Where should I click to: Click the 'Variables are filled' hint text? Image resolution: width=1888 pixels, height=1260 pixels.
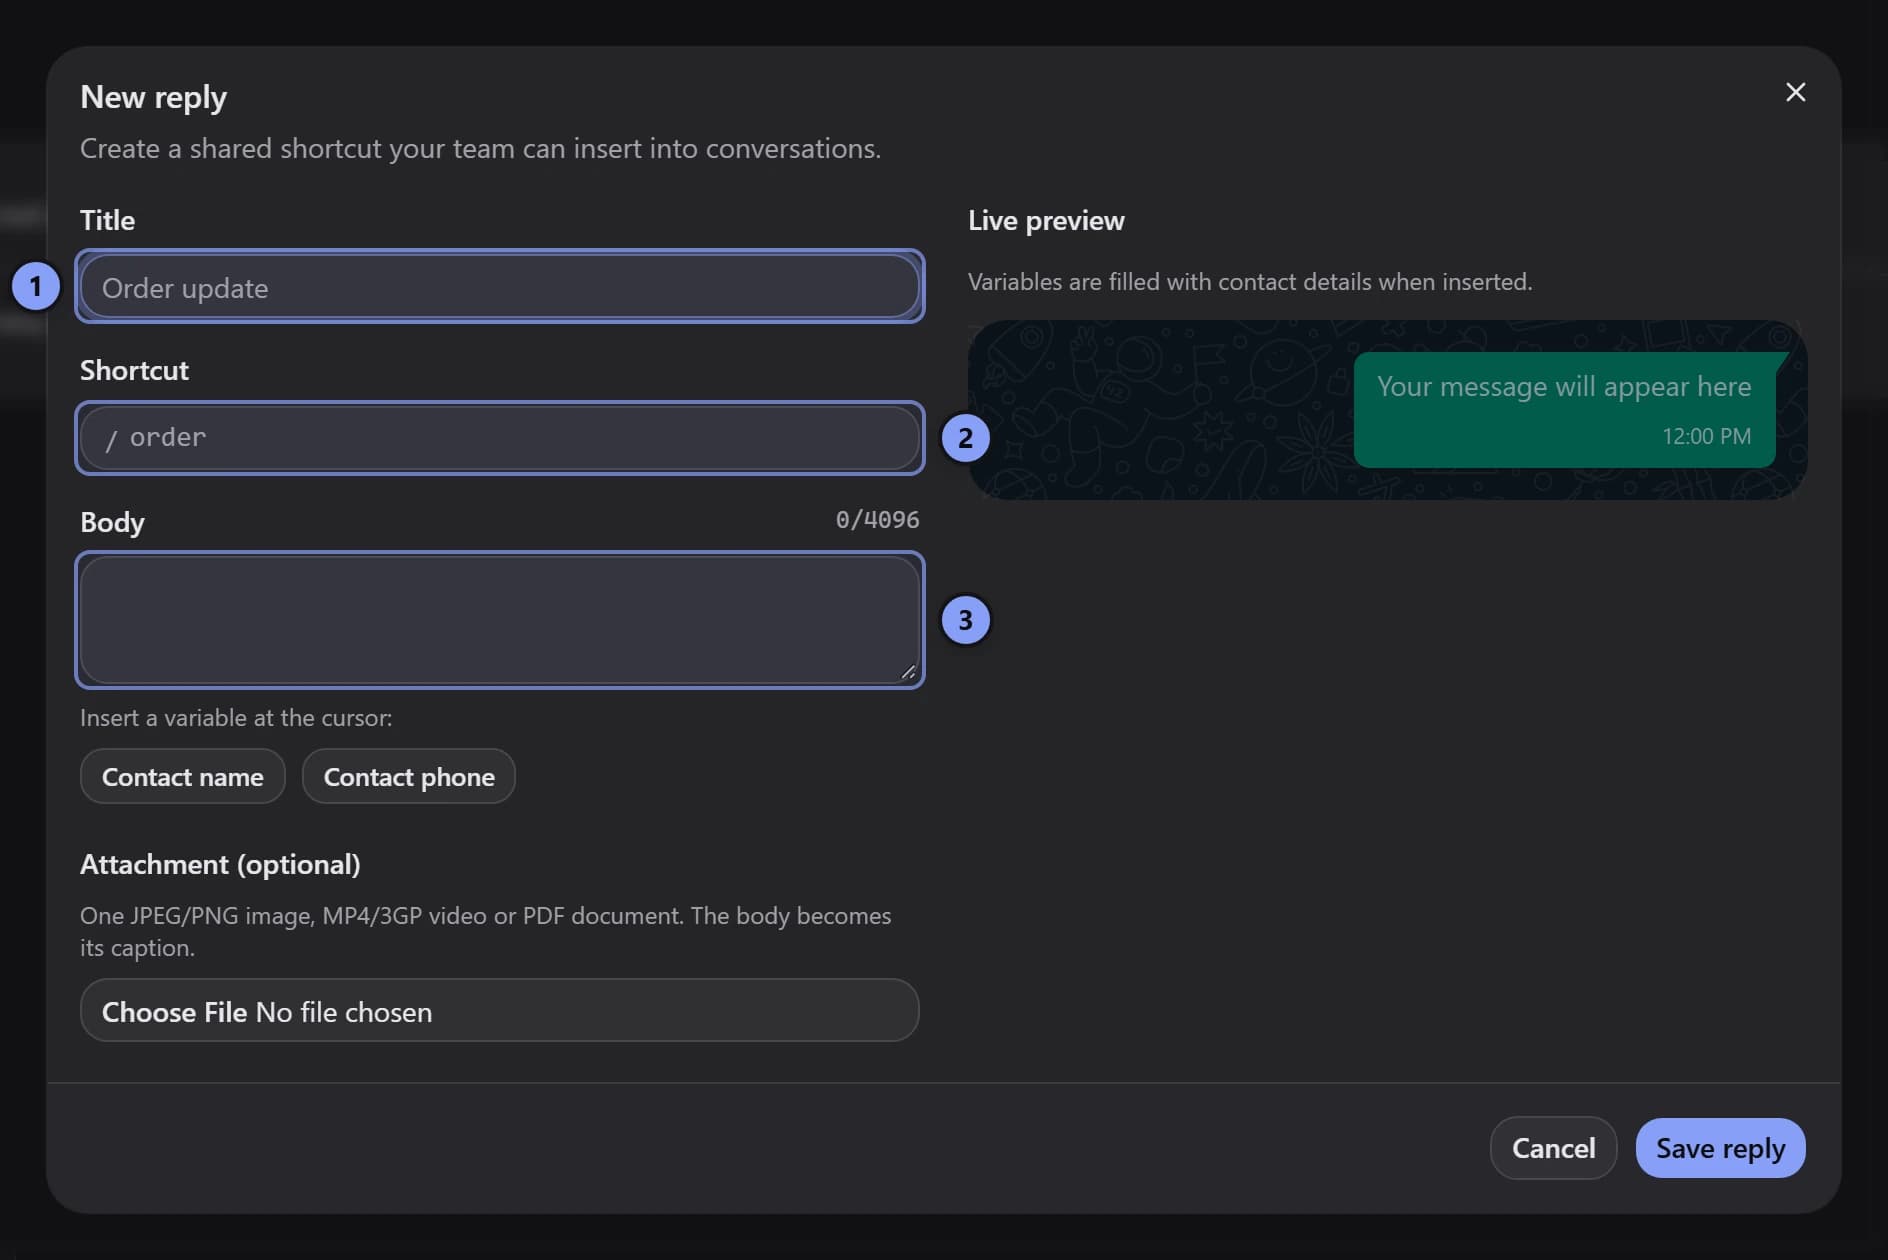1250,282
